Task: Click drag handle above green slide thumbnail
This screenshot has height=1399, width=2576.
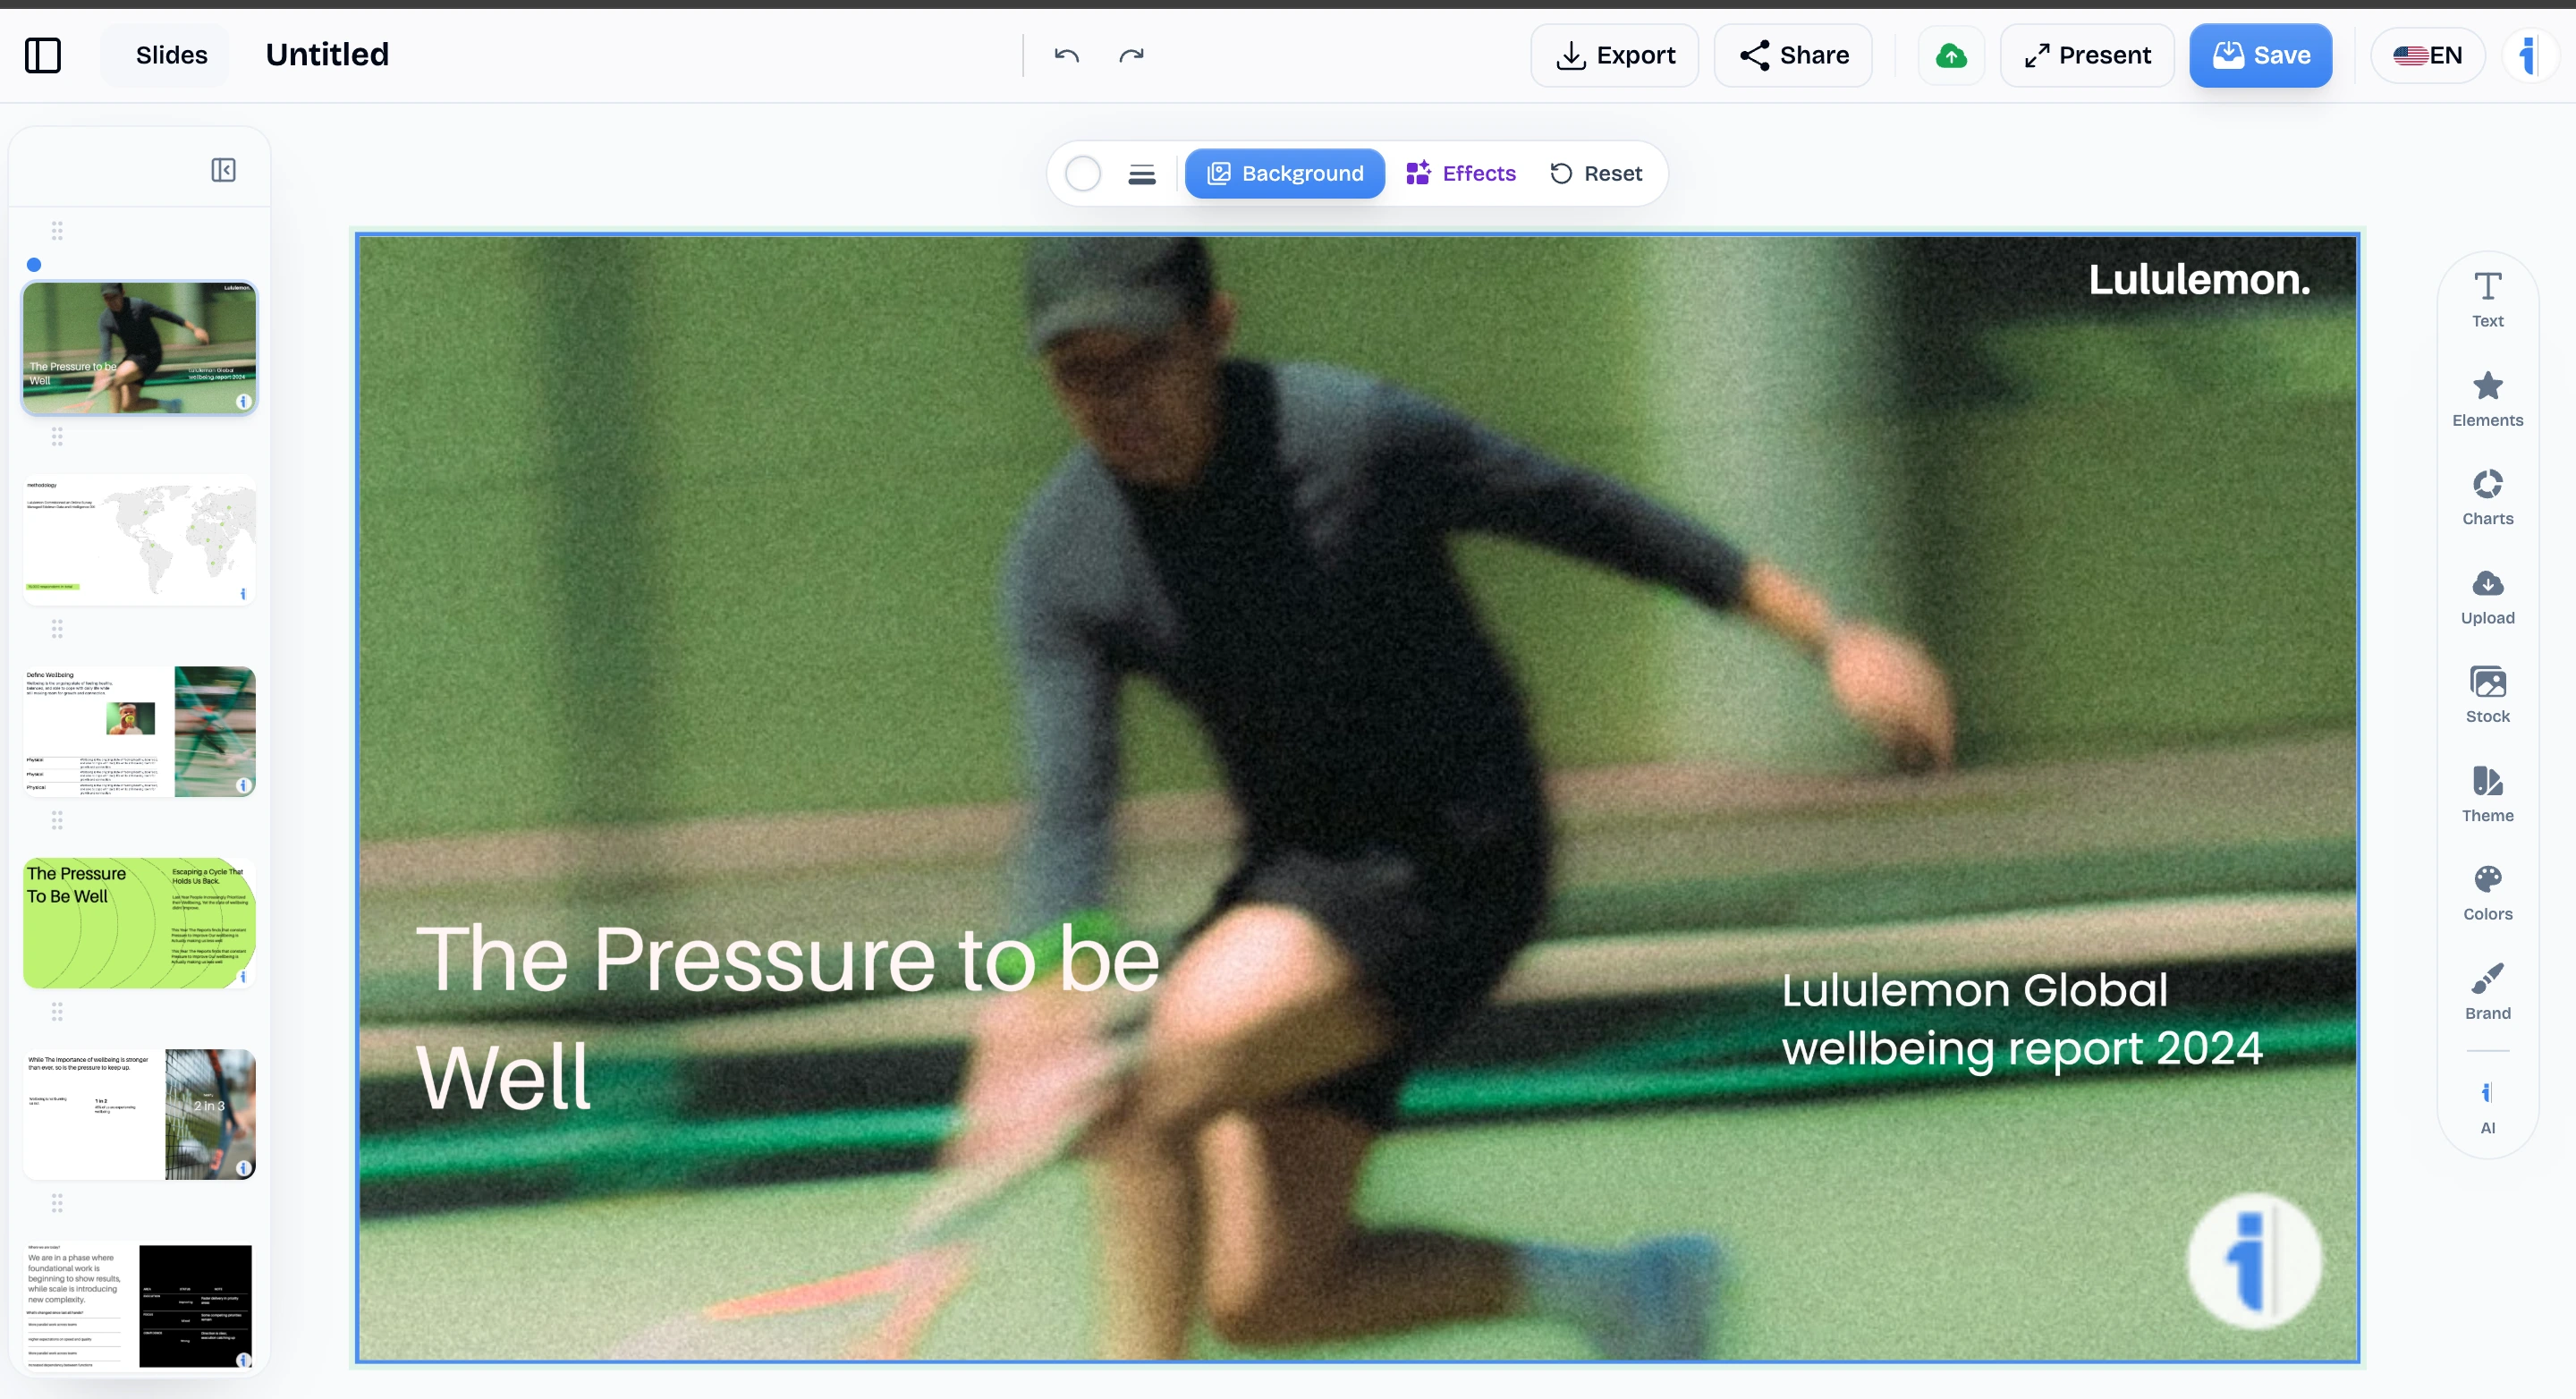Action: point(57,820)
